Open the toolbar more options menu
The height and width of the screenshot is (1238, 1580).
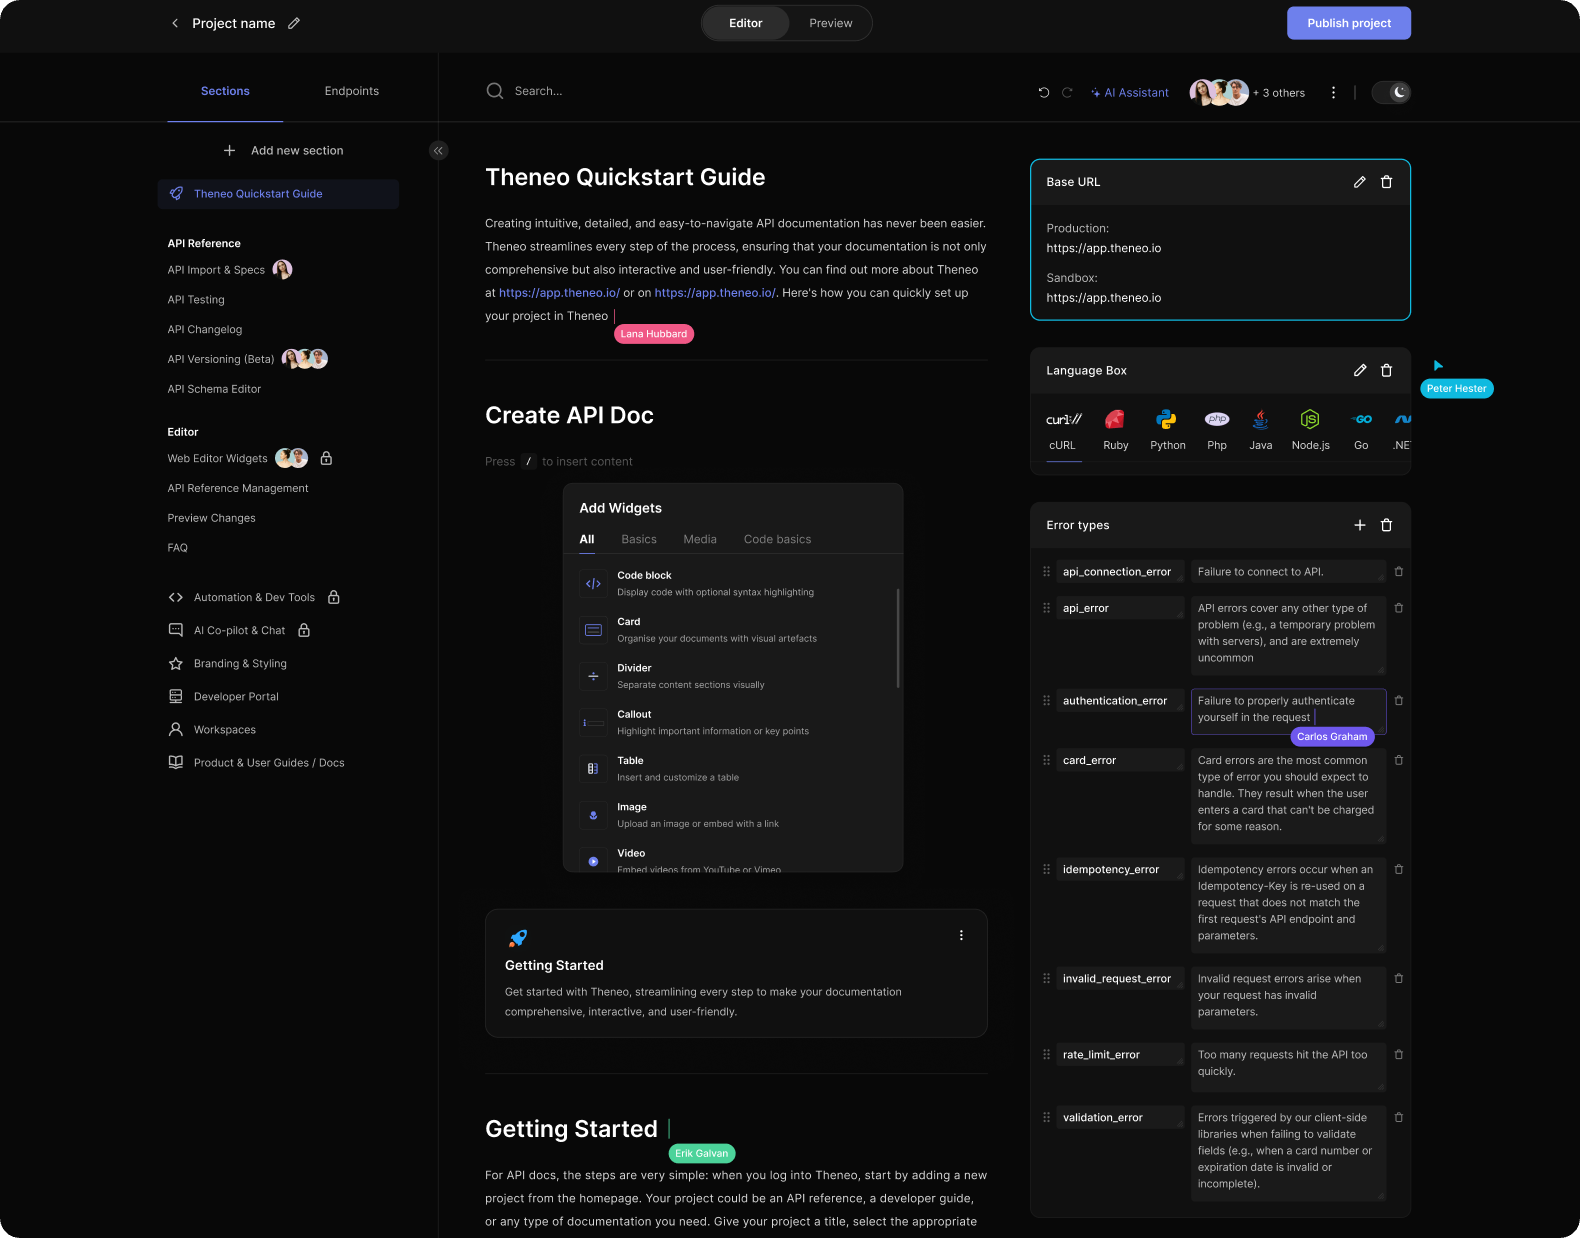pos(1333,92)
